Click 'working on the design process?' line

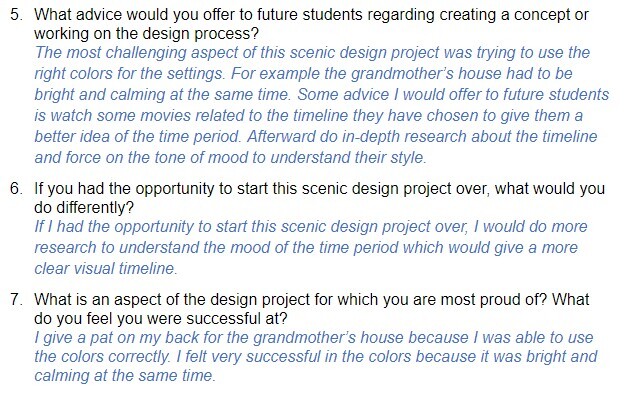[147, 33]
